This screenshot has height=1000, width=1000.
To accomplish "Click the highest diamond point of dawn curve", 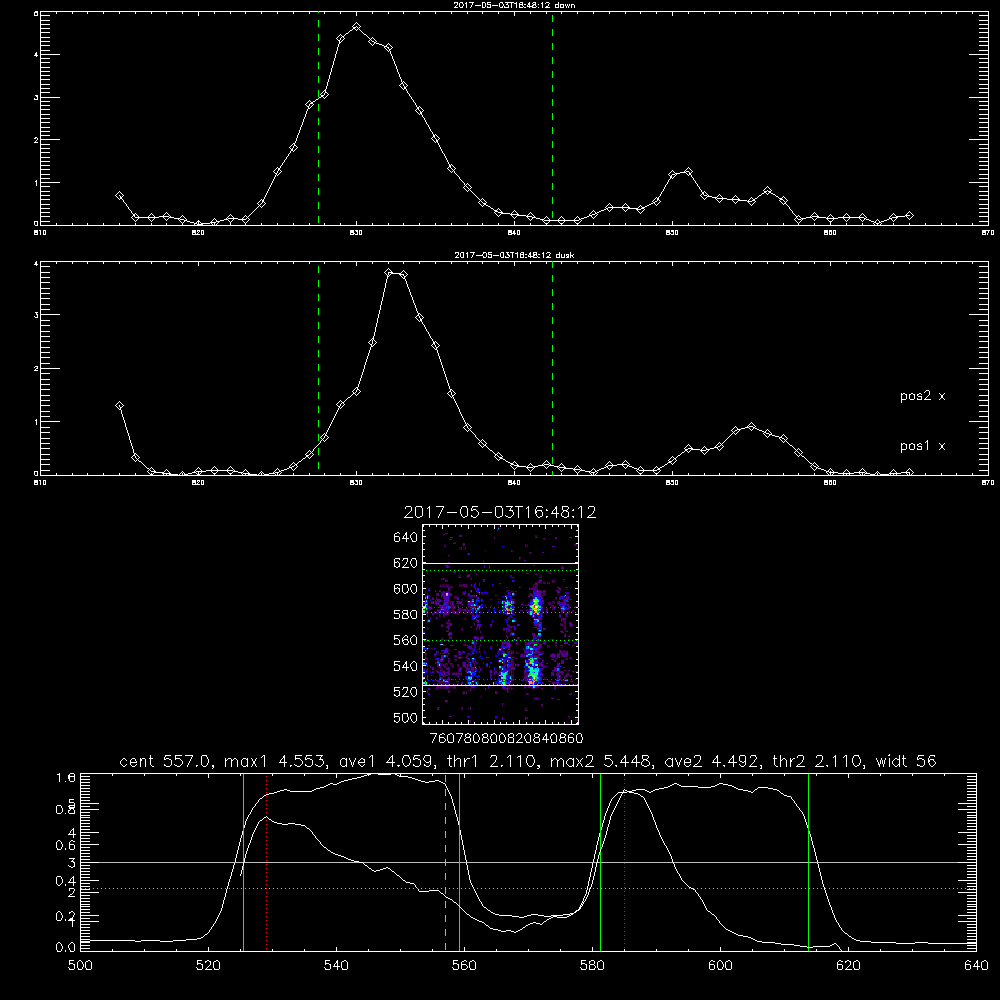I will click(357, 27).
